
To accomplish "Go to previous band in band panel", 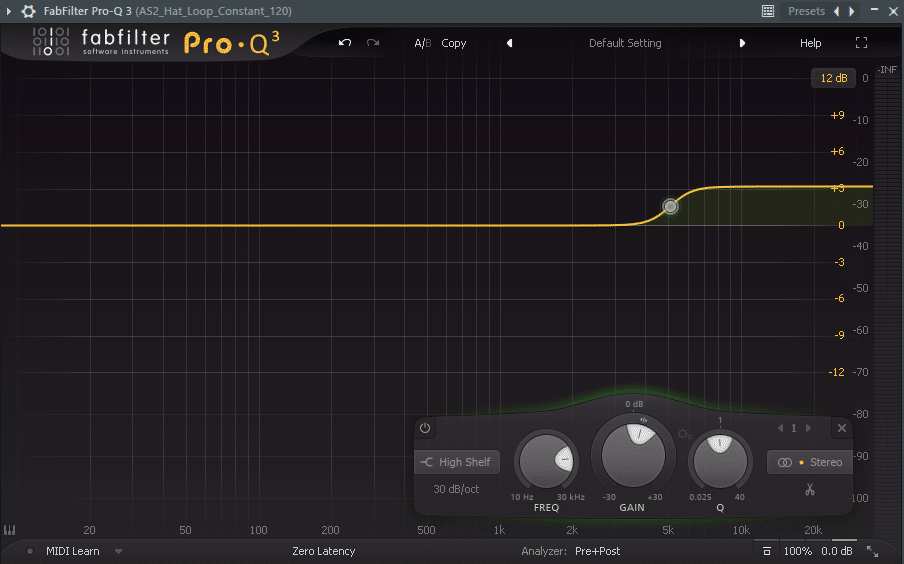I will [x=781, y=428].
